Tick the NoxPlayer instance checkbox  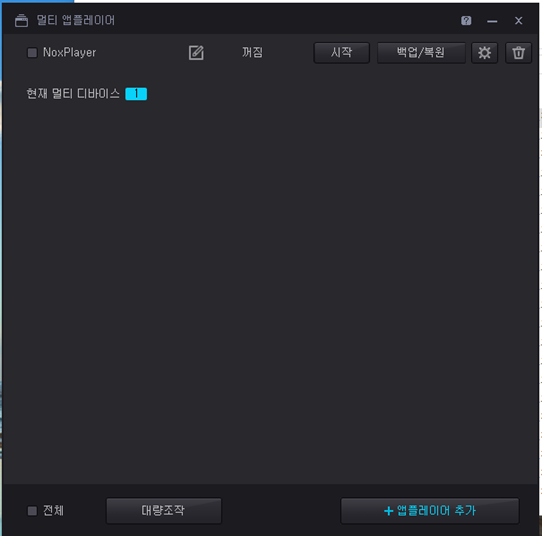pos(32,53)
